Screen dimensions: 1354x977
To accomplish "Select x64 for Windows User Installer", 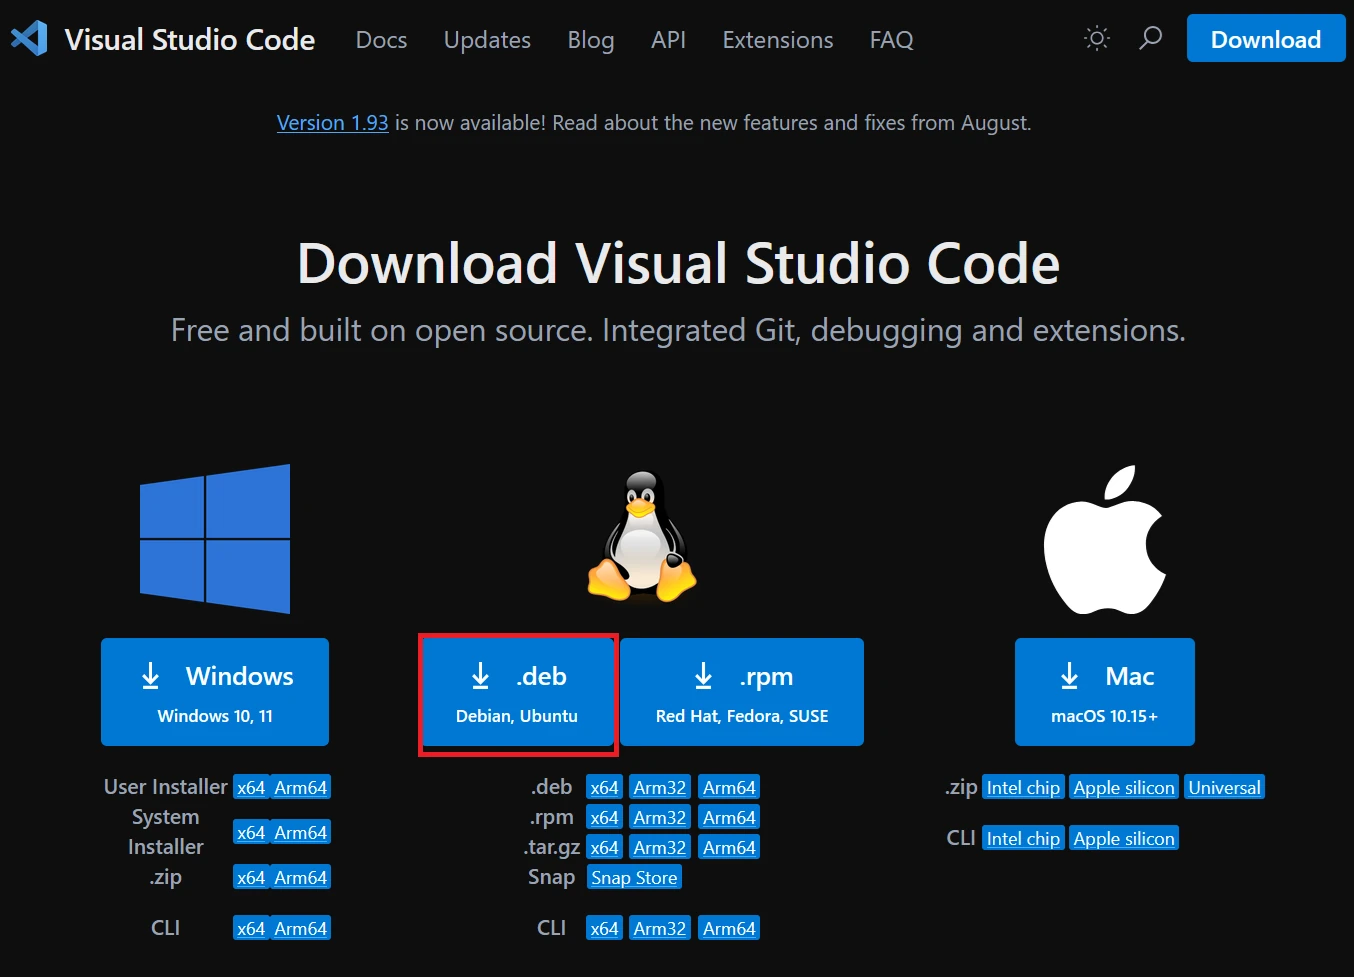I will point(251,788).
